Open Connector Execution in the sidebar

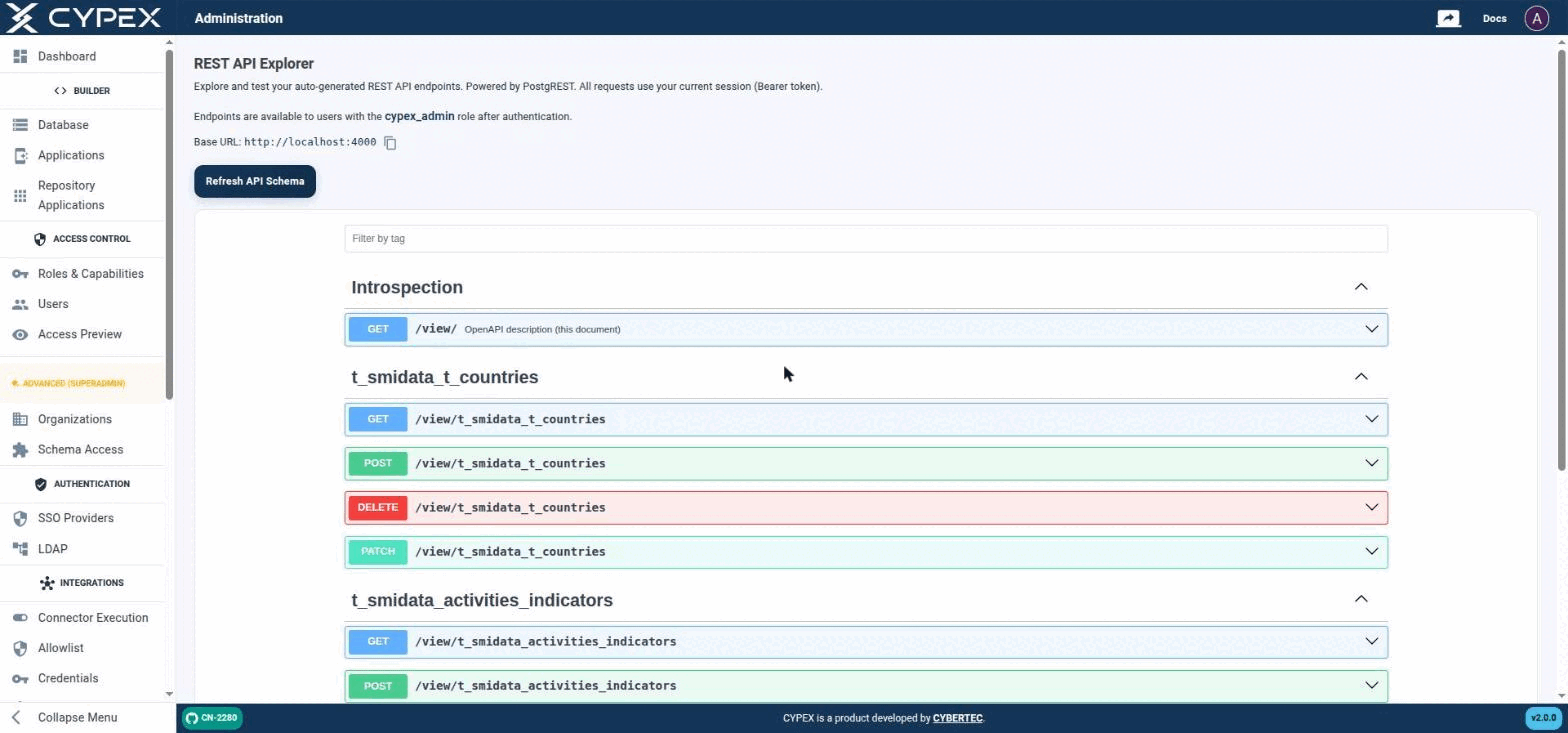93,618
